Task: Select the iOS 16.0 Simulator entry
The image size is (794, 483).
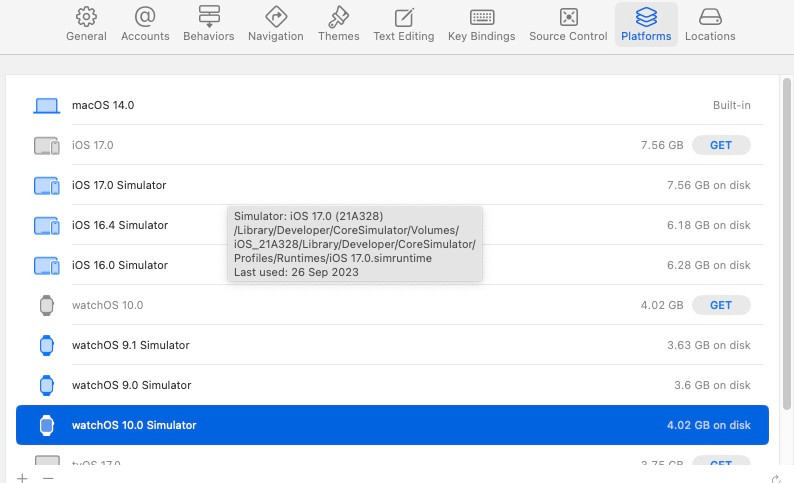Action: pyautogui.click(x=119, y=265)
